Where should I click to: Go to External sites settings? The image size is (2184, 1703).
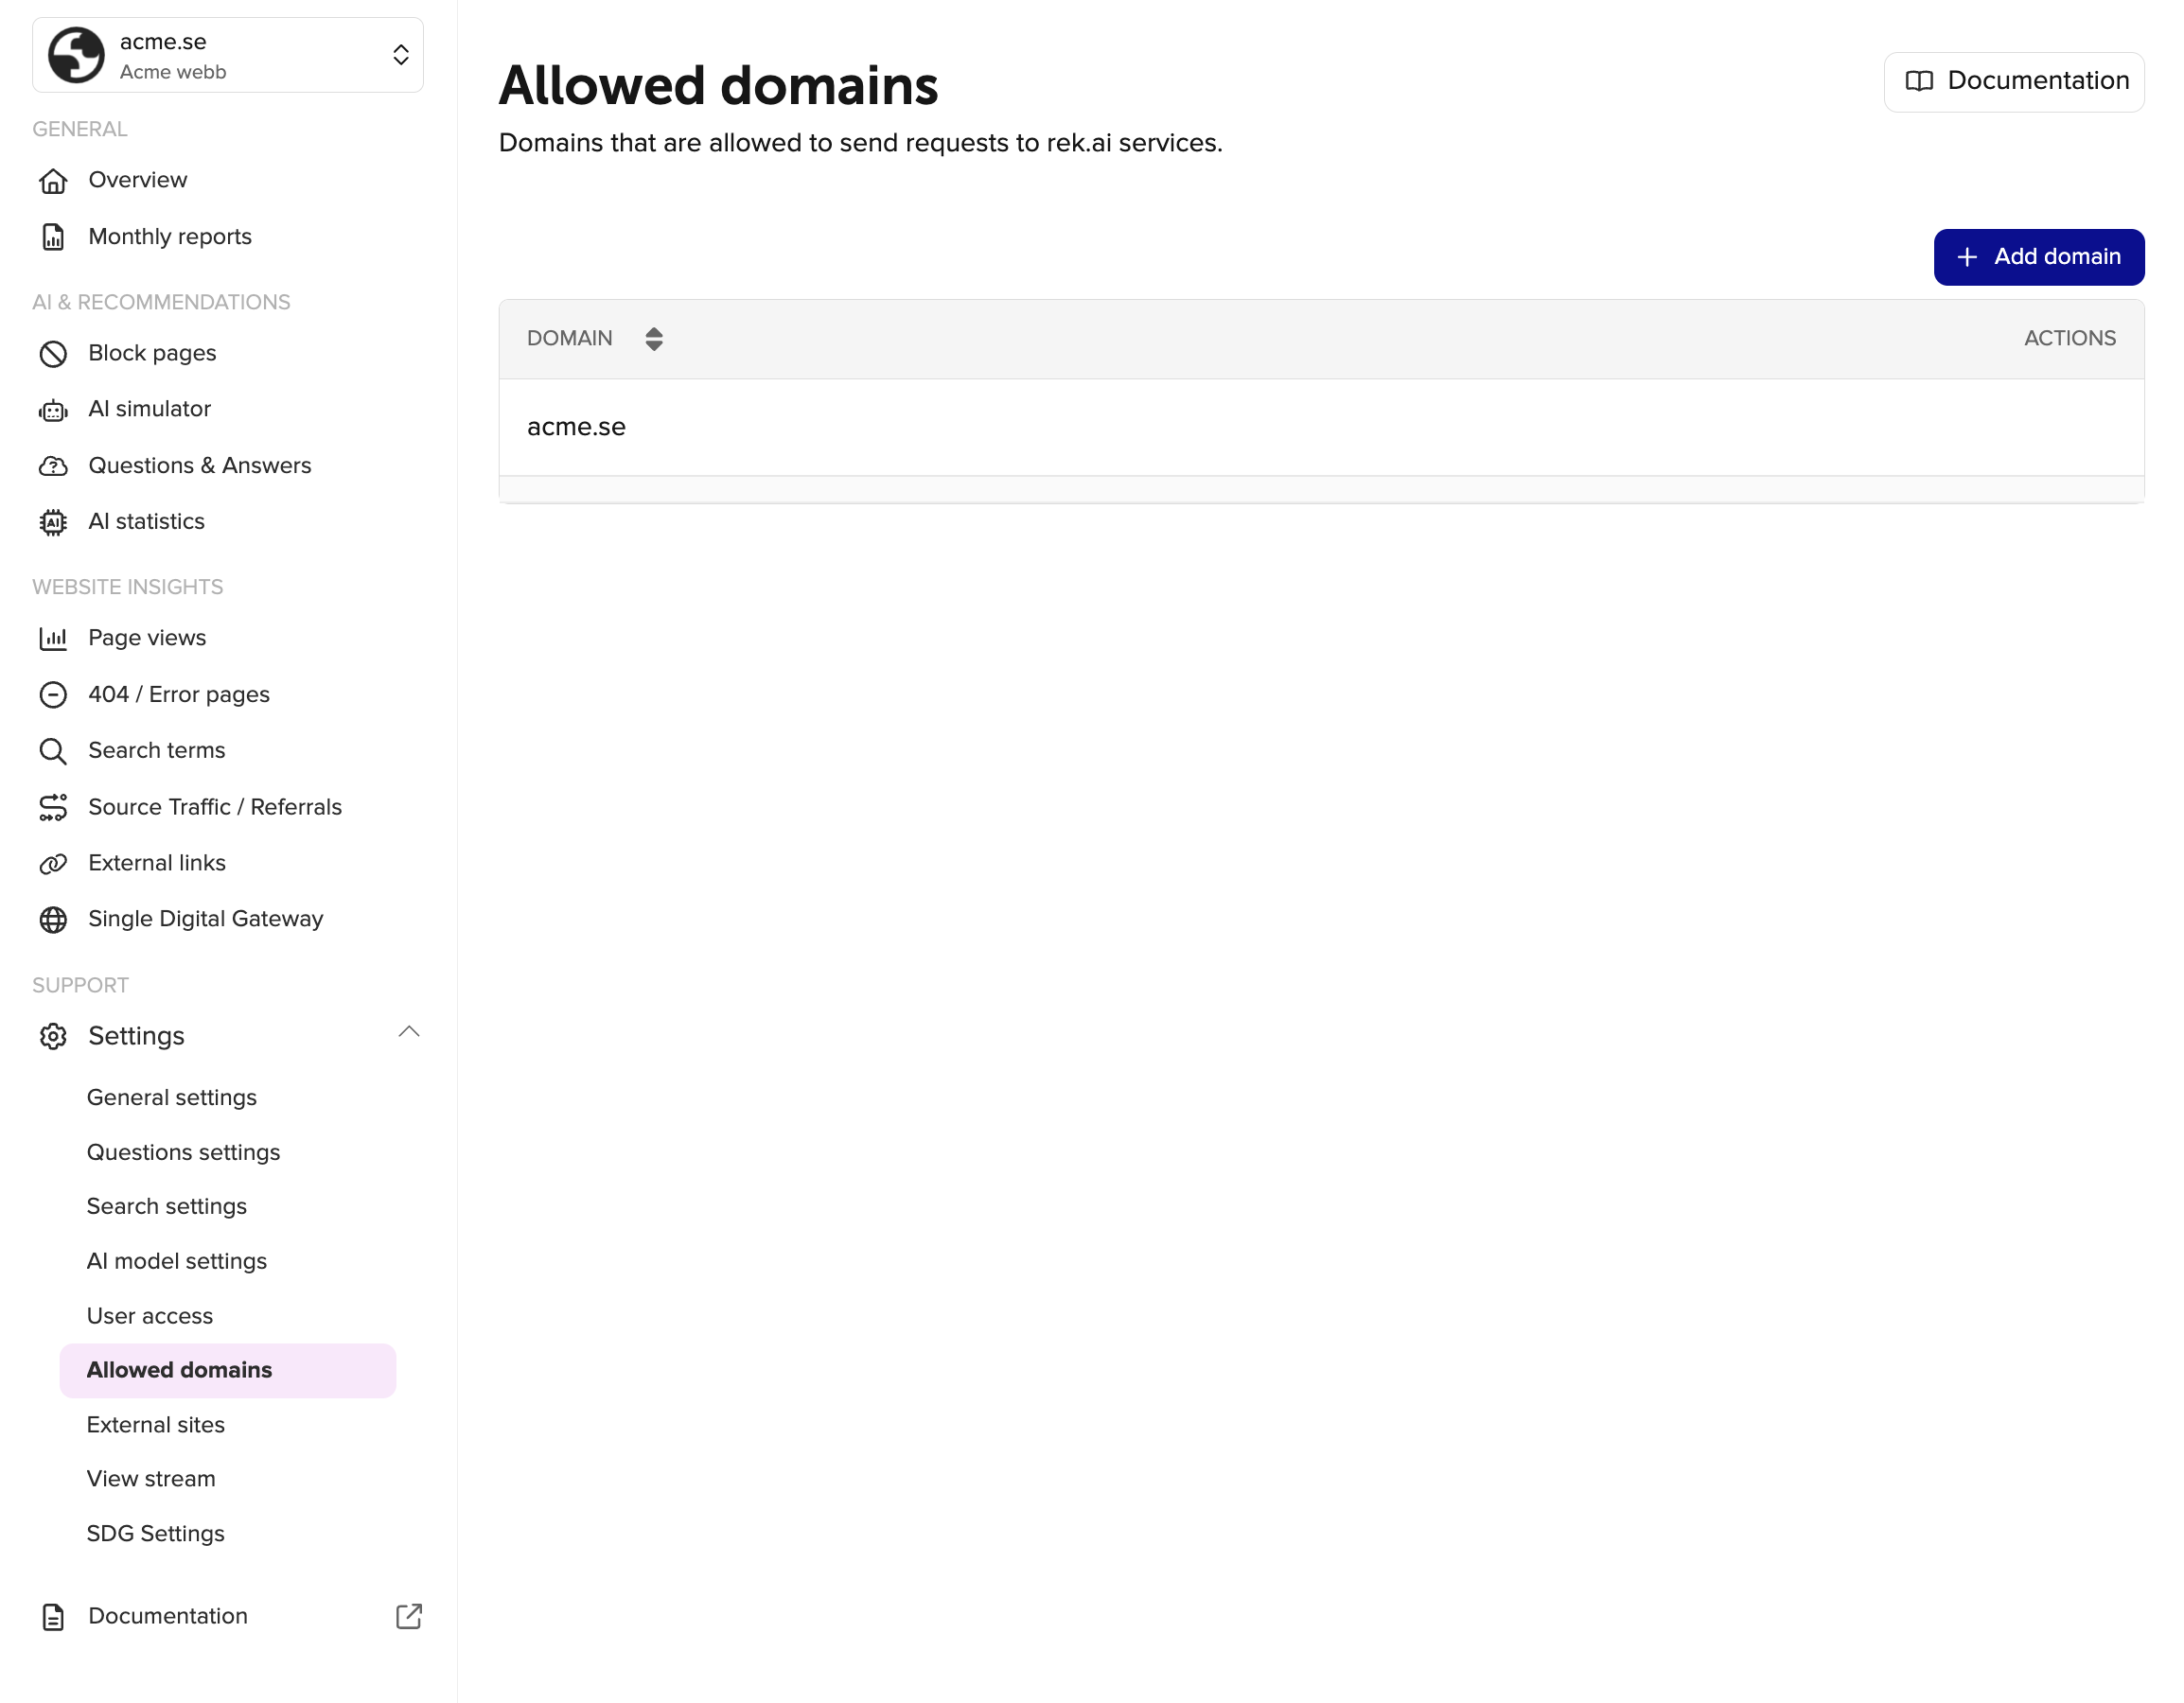pyautogui.click(x=156, y=1425)
